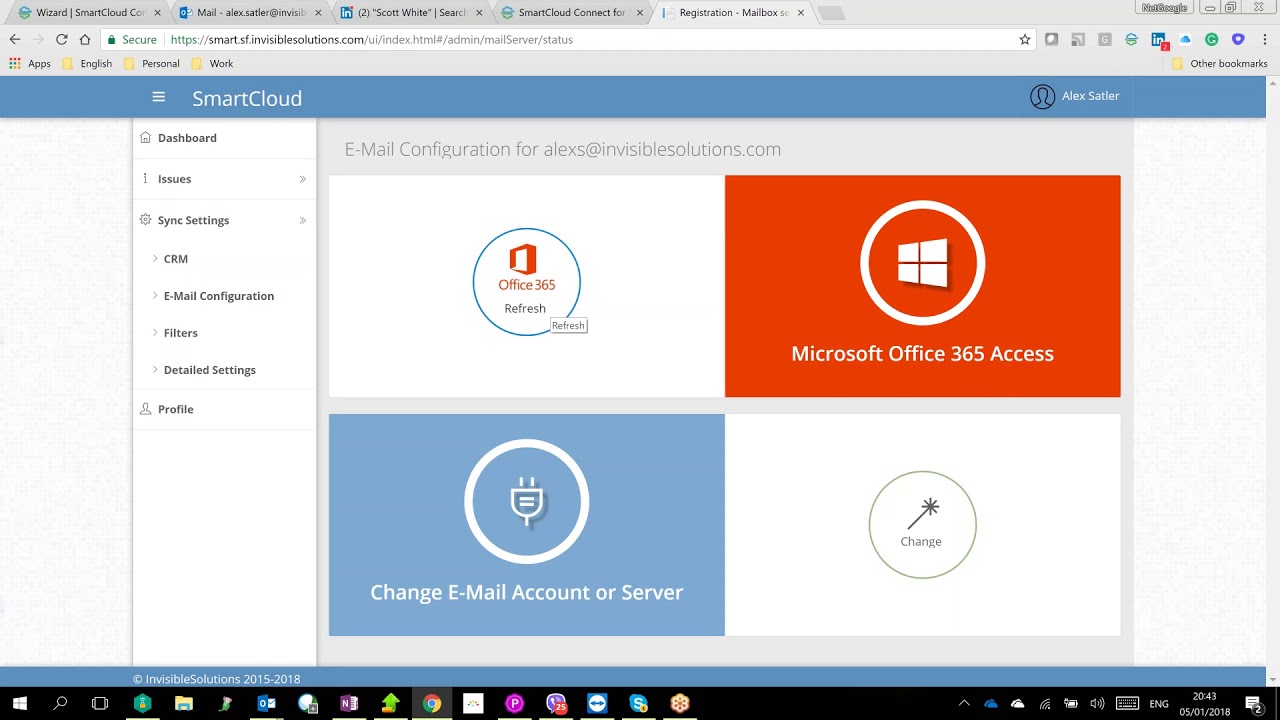Click the LinkedIn extension icon

1159,40
